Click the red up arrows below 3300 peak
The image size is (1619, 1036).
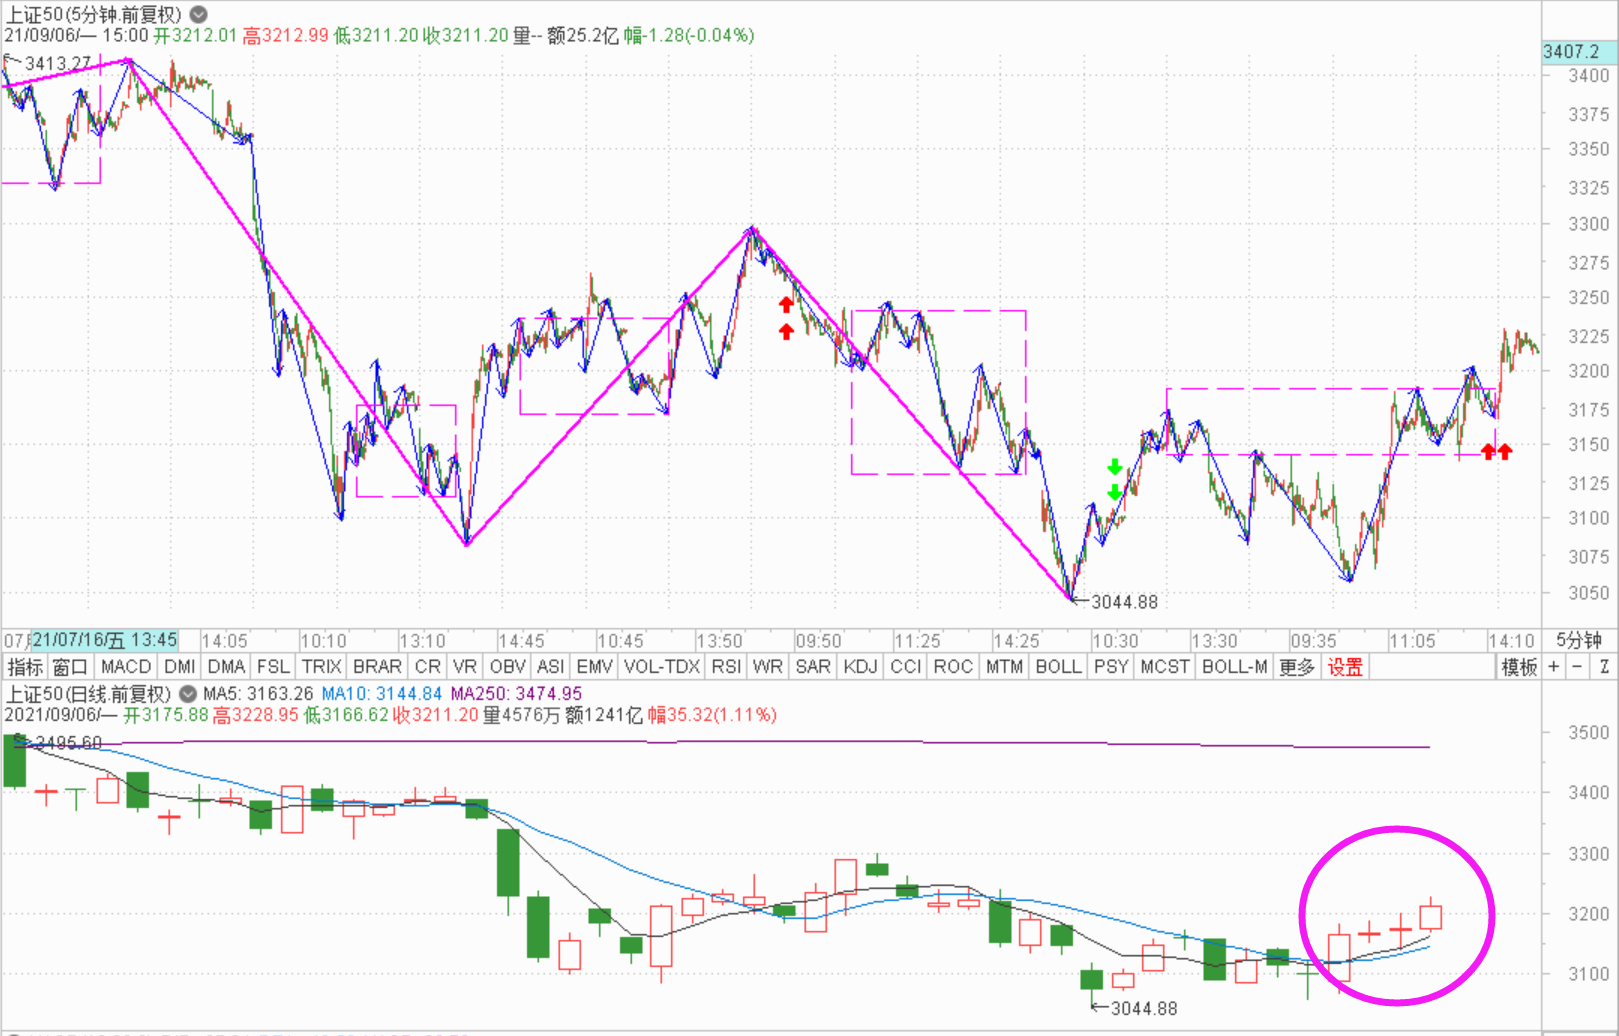(786, 317)
